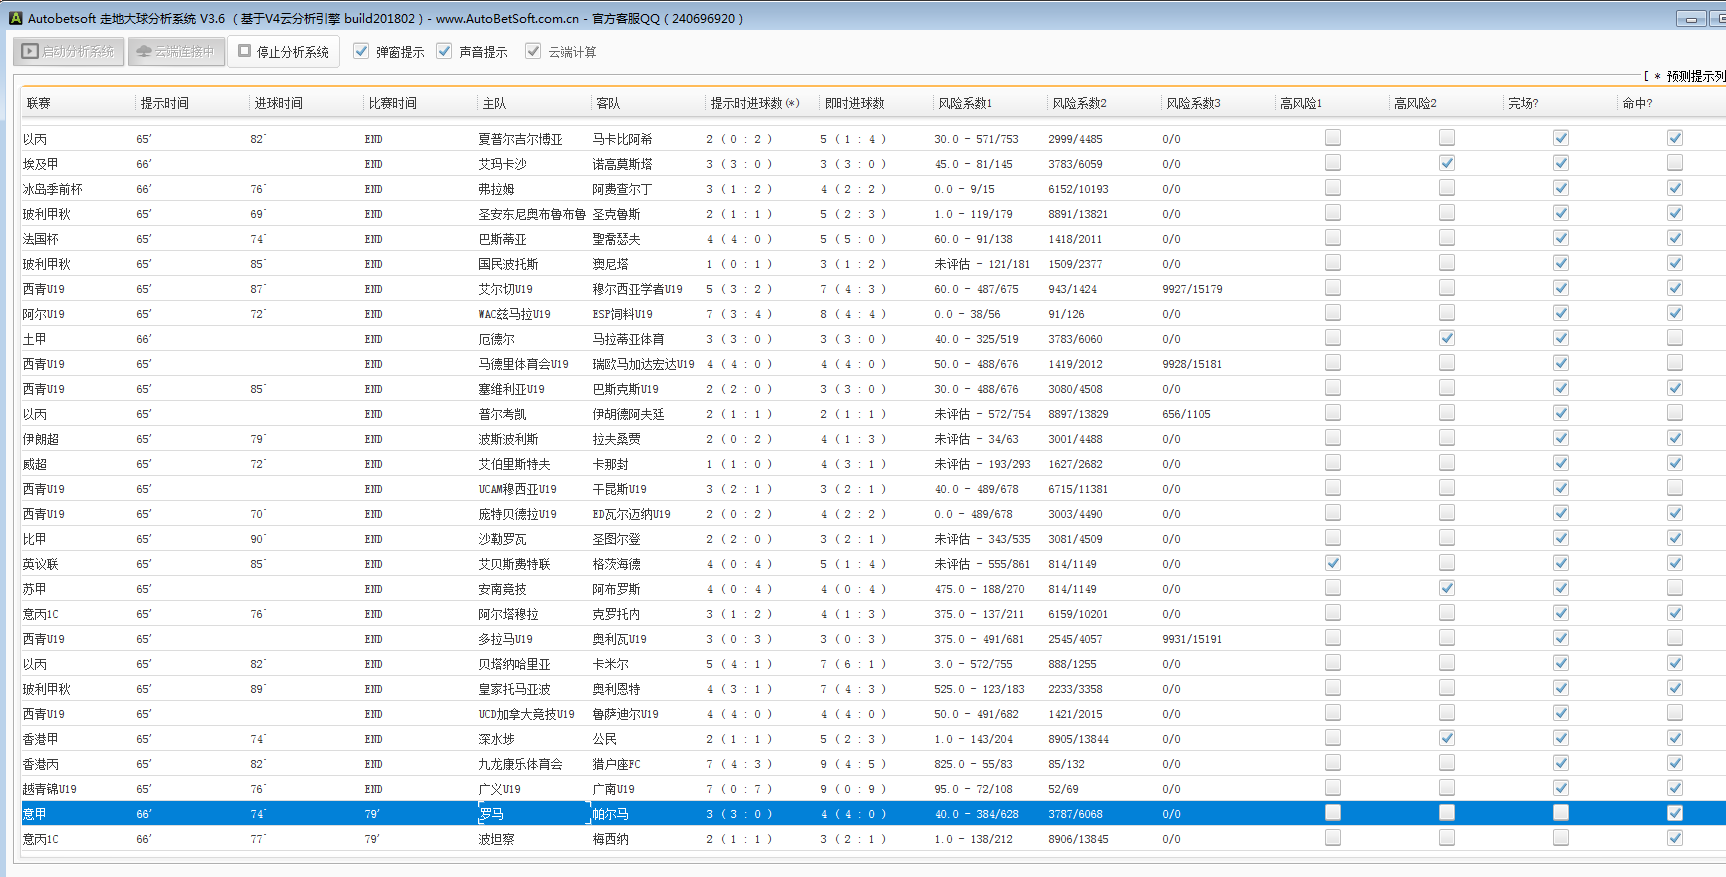The width and height of the screenshot is (1726, 877).
Task: Toggle the 云端计算 checkbox
Action: click(x=533, y=51)
